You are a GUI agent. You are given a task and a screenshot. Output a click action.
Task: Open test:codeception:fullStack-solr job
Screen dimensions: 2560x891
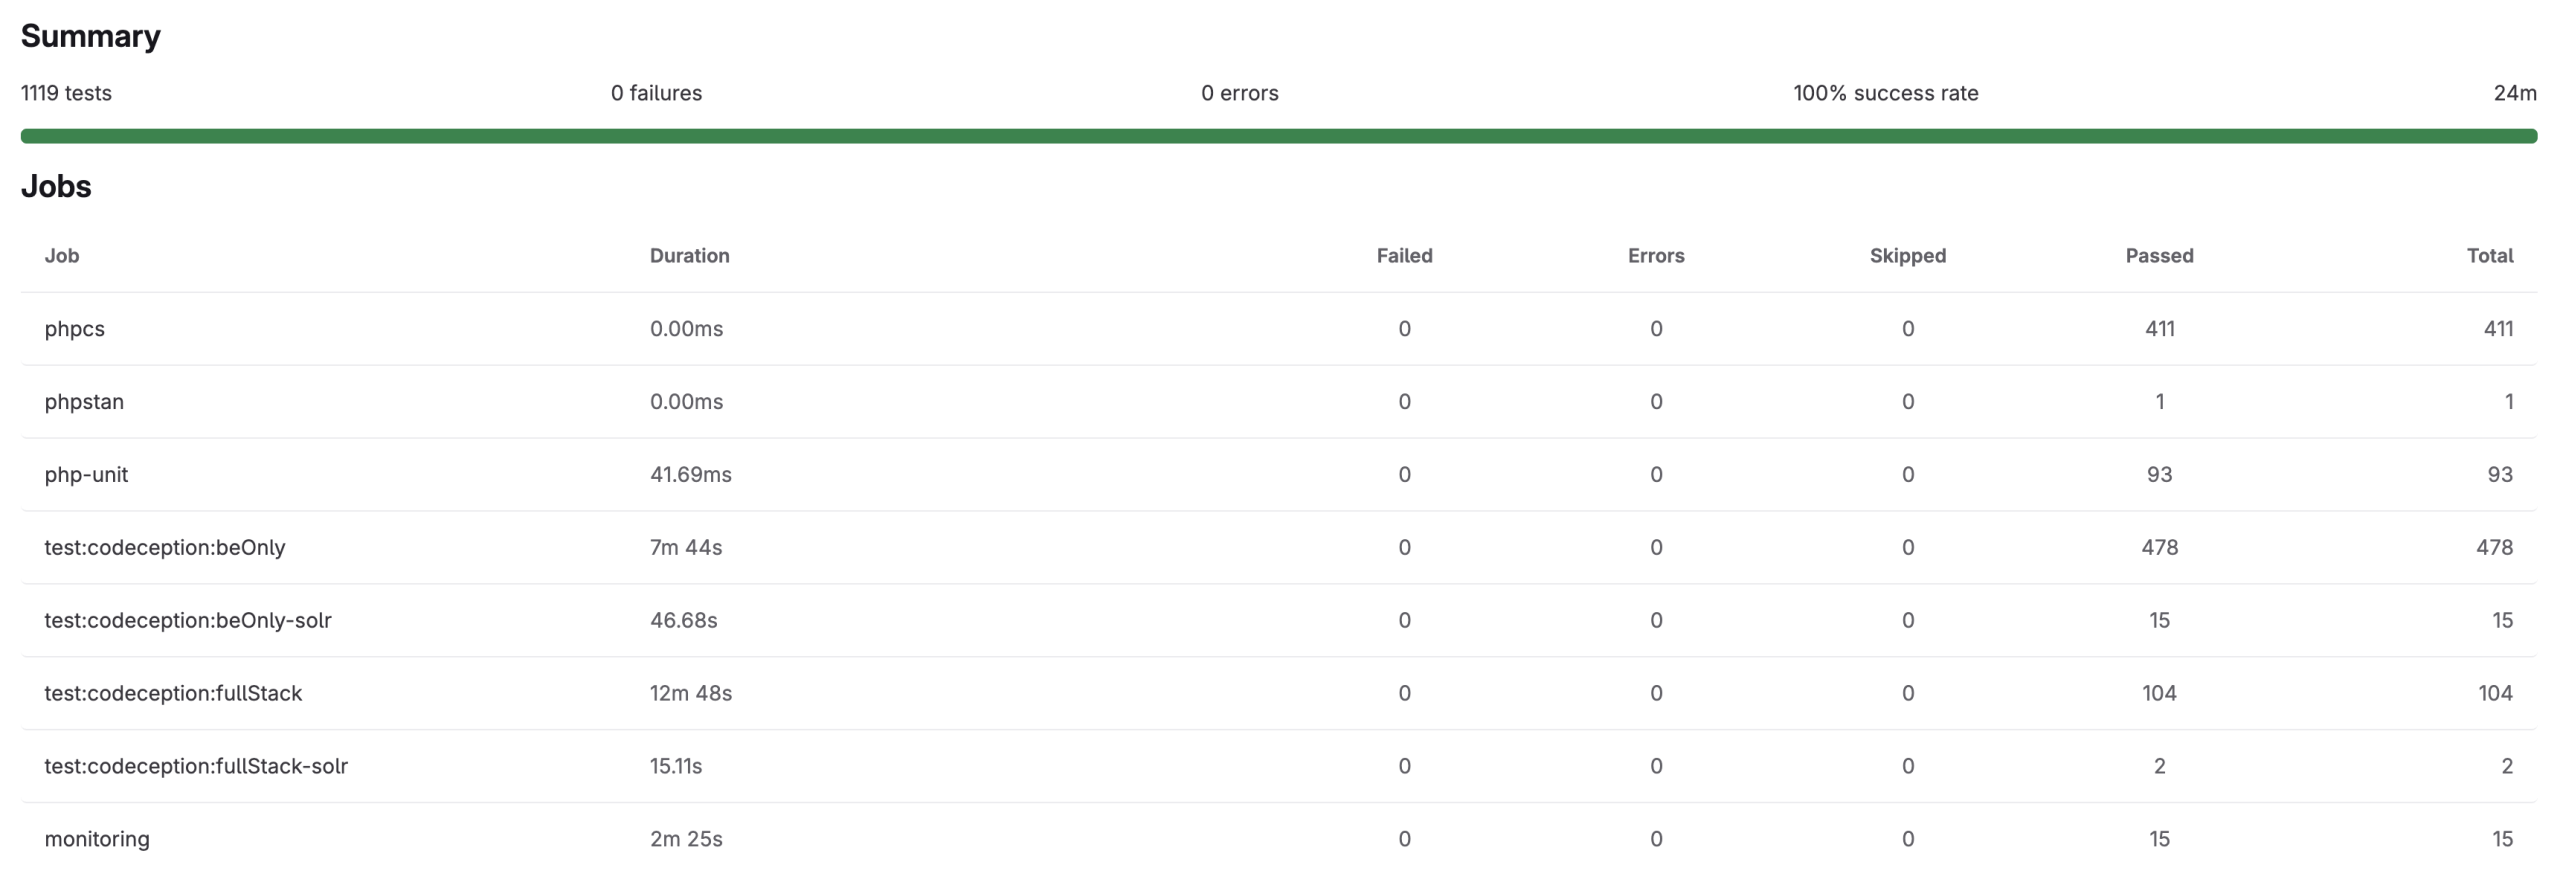pyautogui.click(x=196, y=767)
